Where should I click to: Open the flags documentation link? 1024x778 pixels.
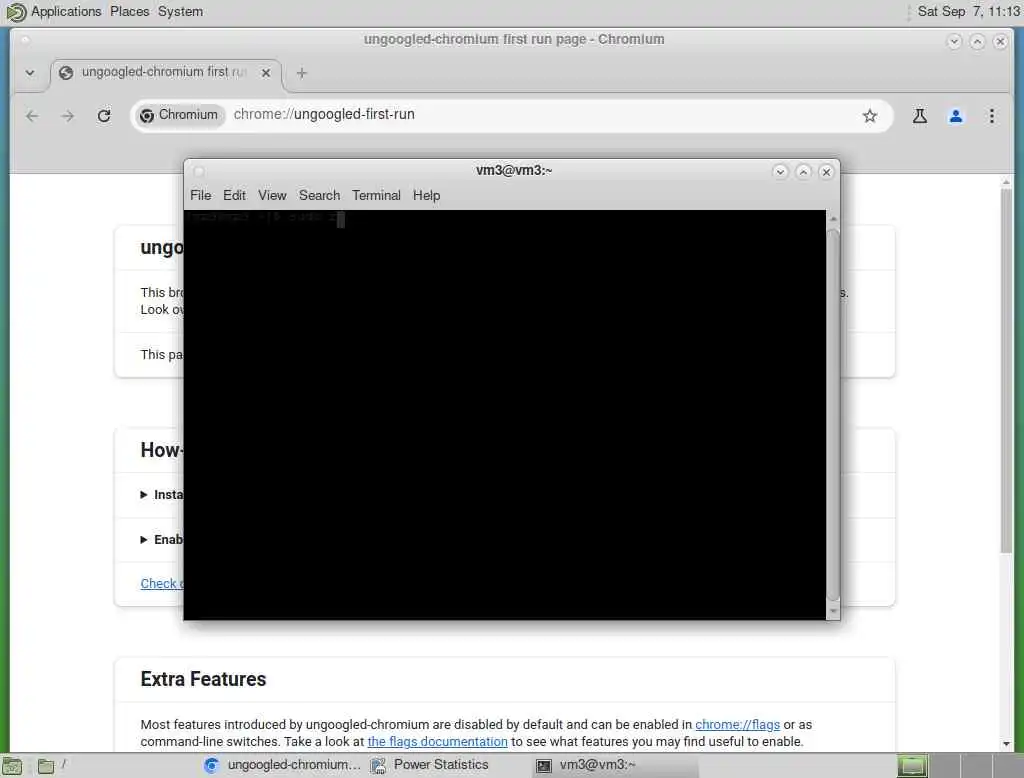click(437, 741)
